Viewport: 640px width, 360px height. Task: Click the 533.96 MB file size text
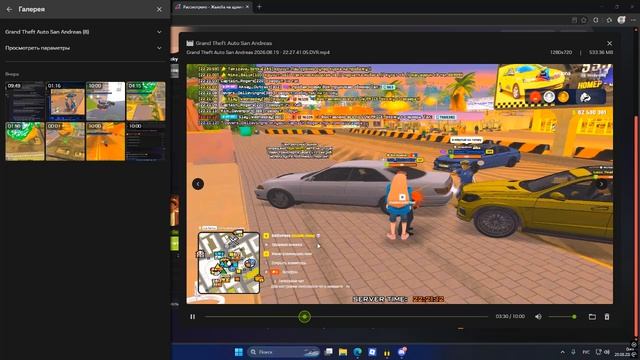pyautogui.click(x=601, y=52)
